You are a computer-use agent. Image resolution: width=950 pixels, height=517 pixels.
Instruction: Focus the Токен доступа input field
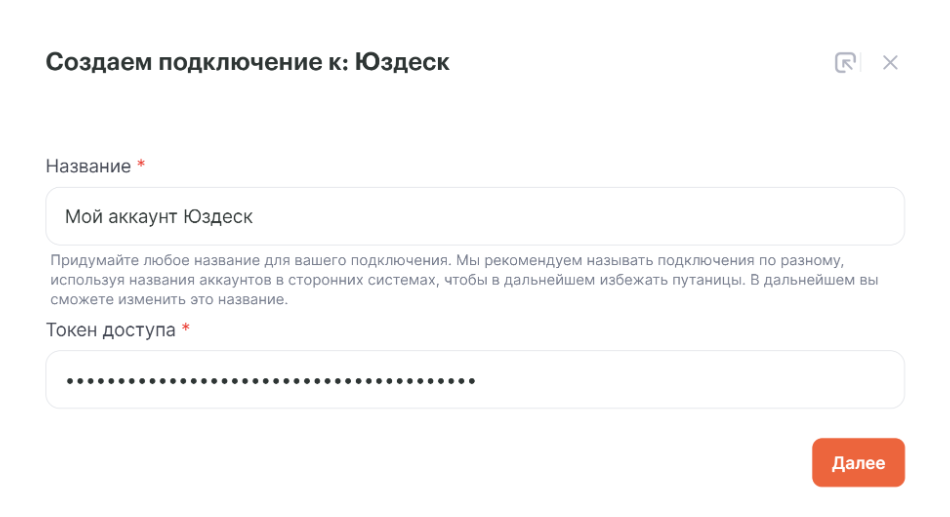tap(475, 380)
